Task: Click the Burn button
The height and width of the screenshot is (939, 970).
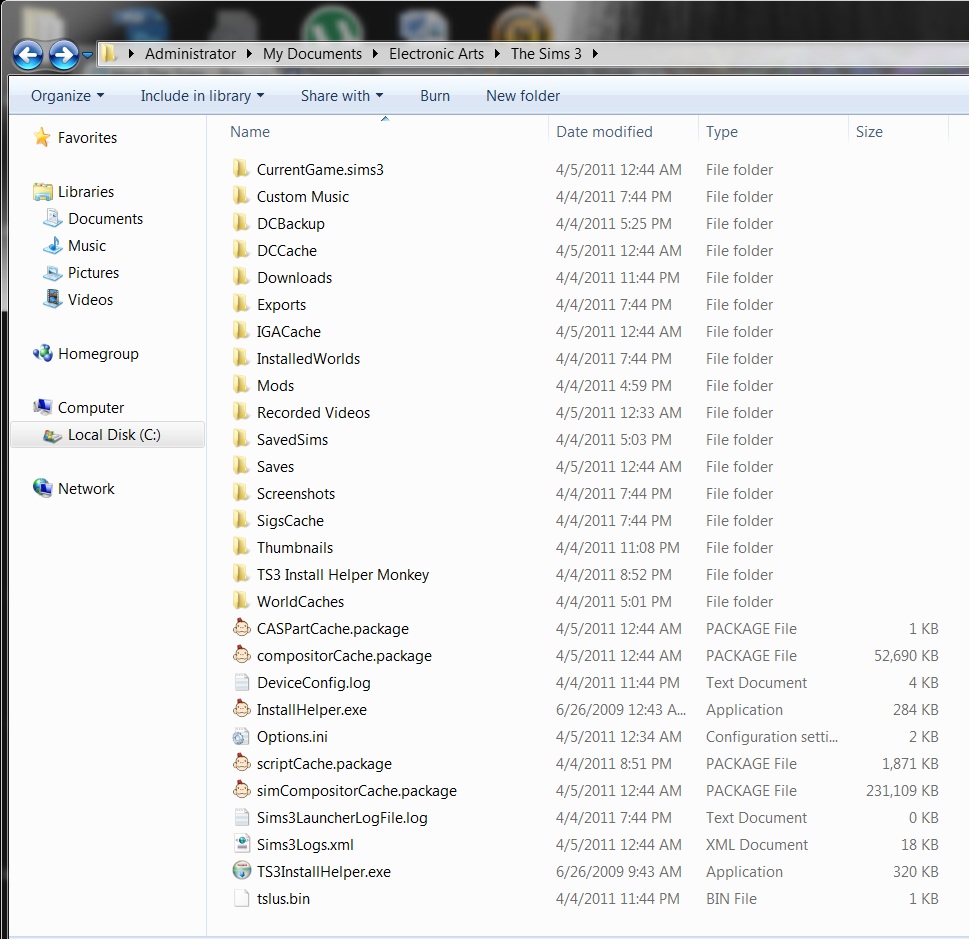Action: 435,96
